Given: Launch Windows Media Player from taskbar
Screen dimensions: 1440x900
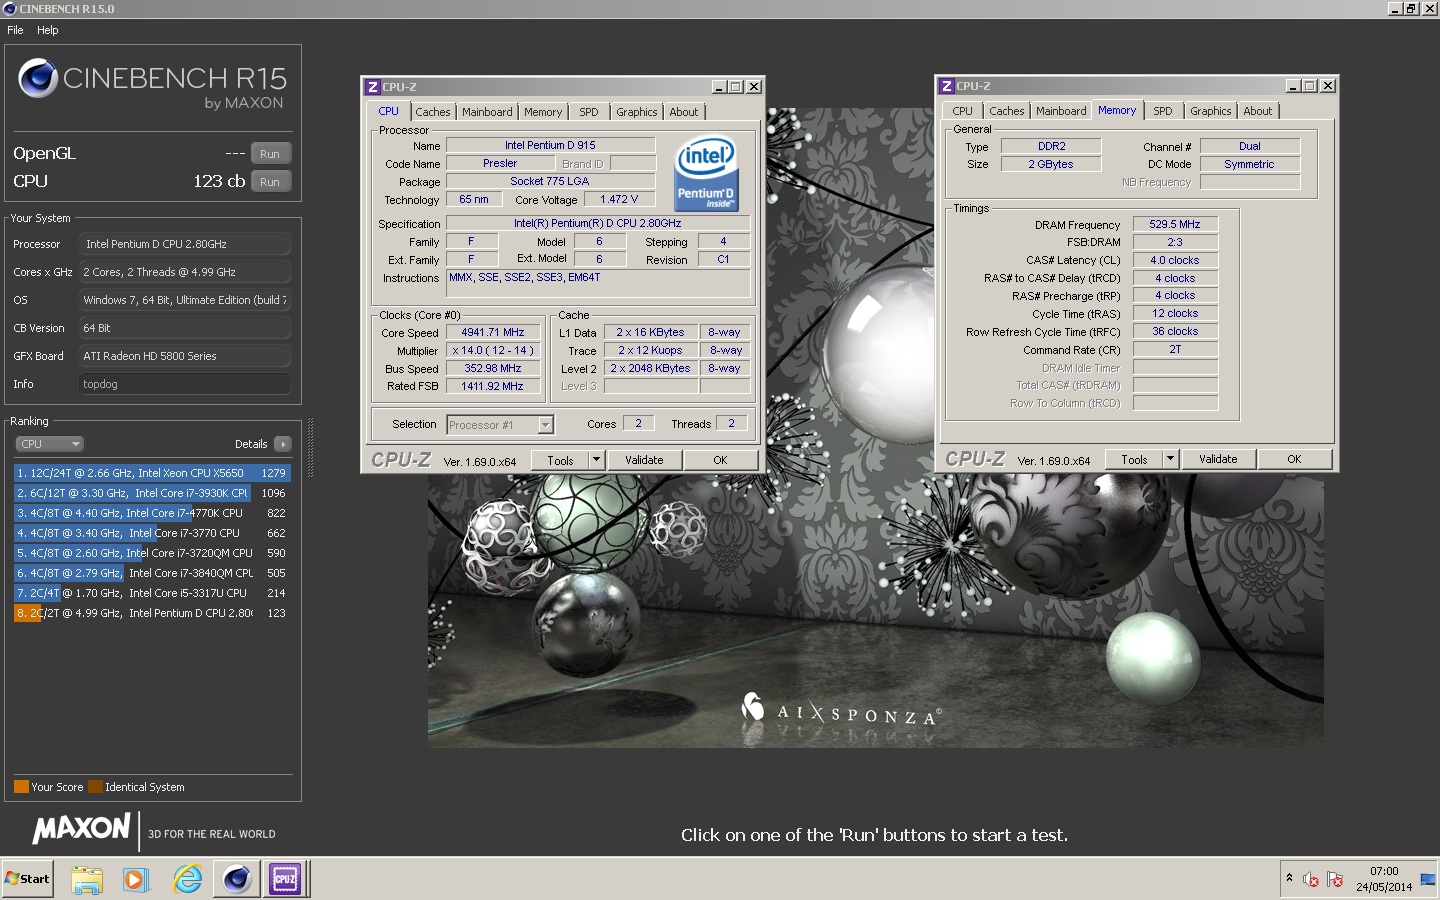Looking at the screenshot, I should coord(135,880).
